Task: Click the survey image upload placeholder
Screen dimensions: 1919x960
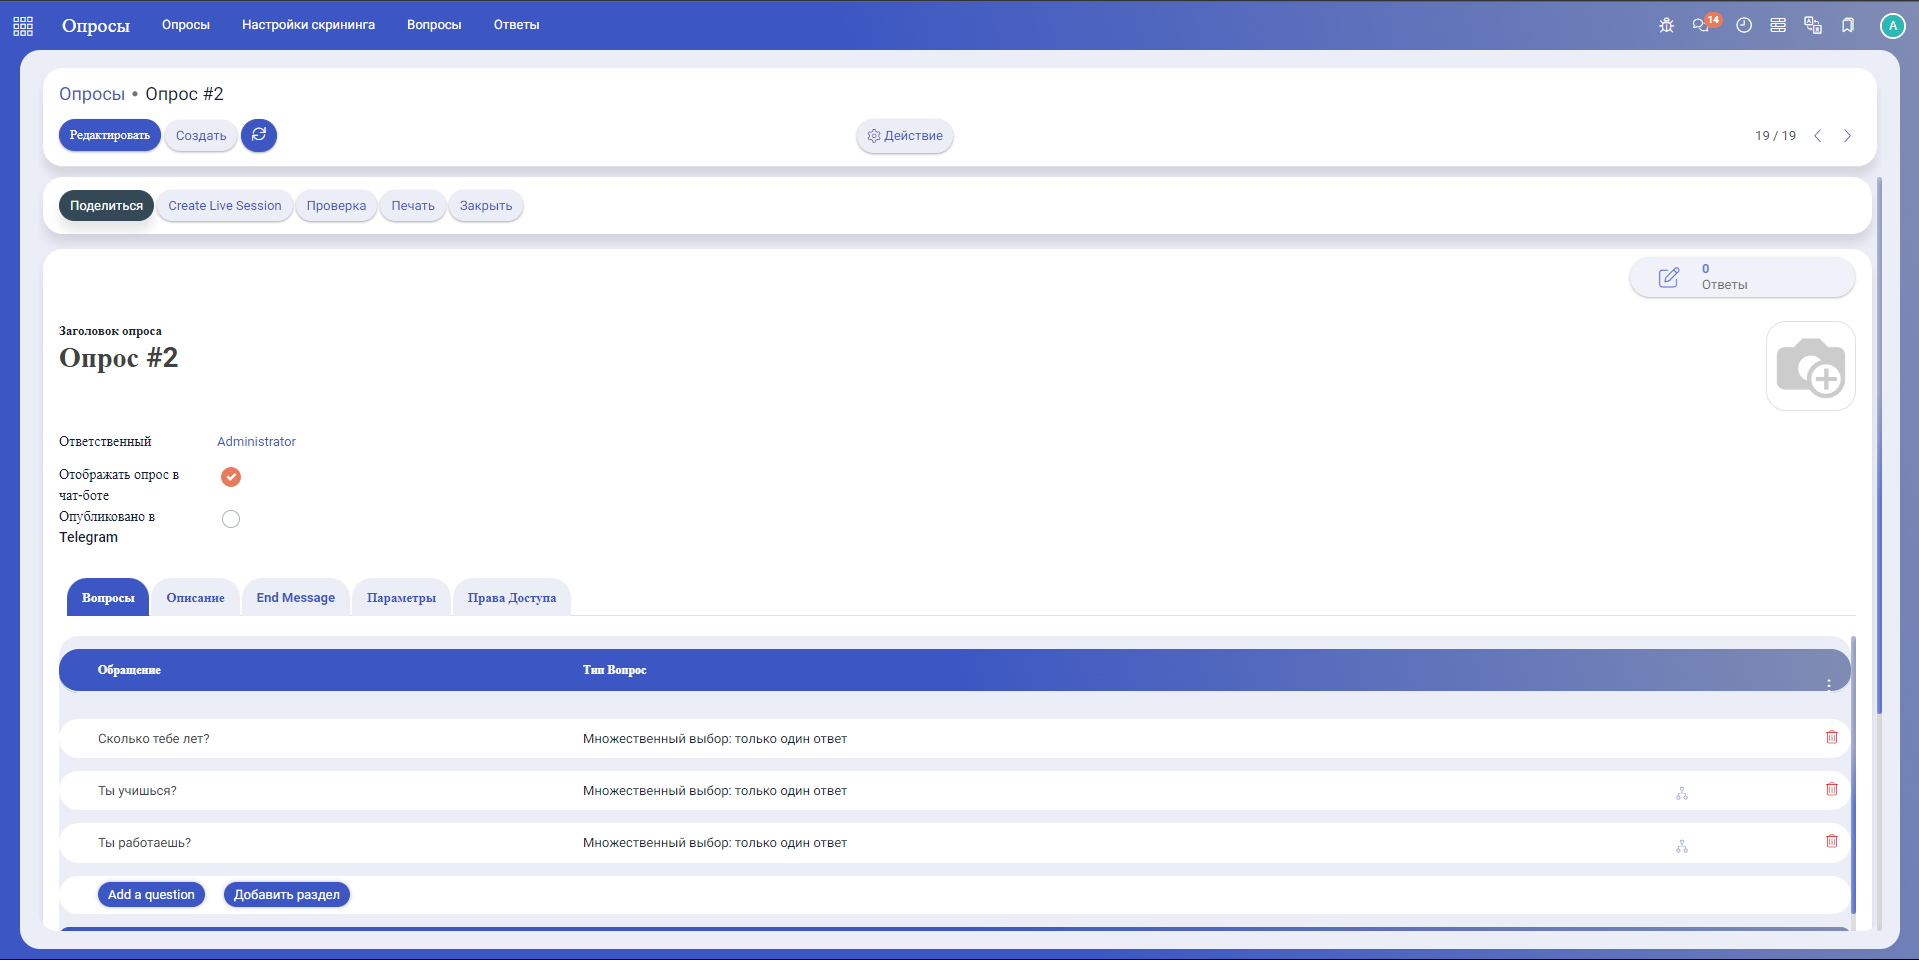Action: click(1810, 366)
